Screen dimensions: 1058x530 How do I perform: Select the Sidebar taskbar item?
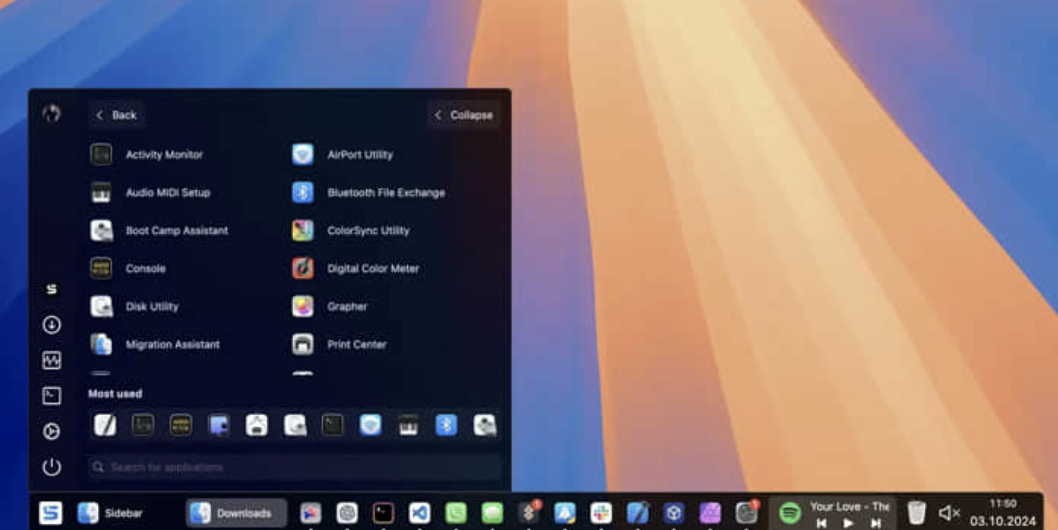(111, 513)
